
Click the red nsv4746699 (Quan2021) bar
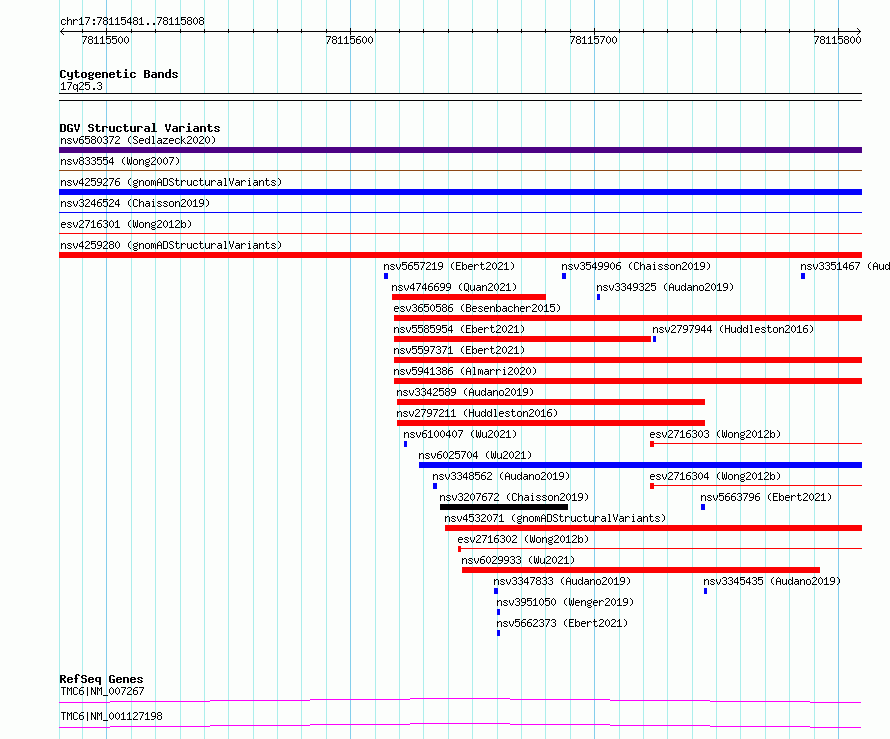(469, 297)
